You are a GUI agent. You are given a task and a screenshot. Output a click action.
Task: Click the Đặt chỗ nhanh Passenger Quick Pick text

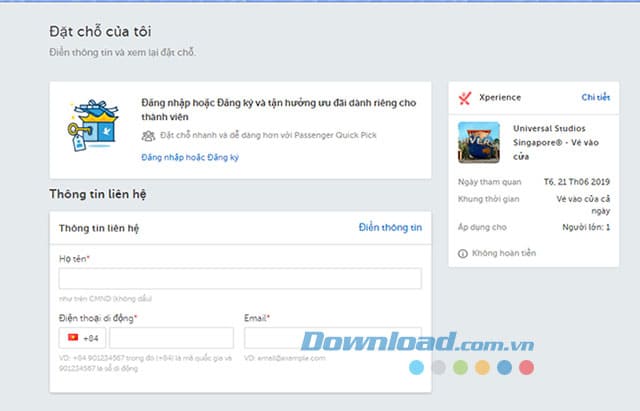click(x=268, y=136)
